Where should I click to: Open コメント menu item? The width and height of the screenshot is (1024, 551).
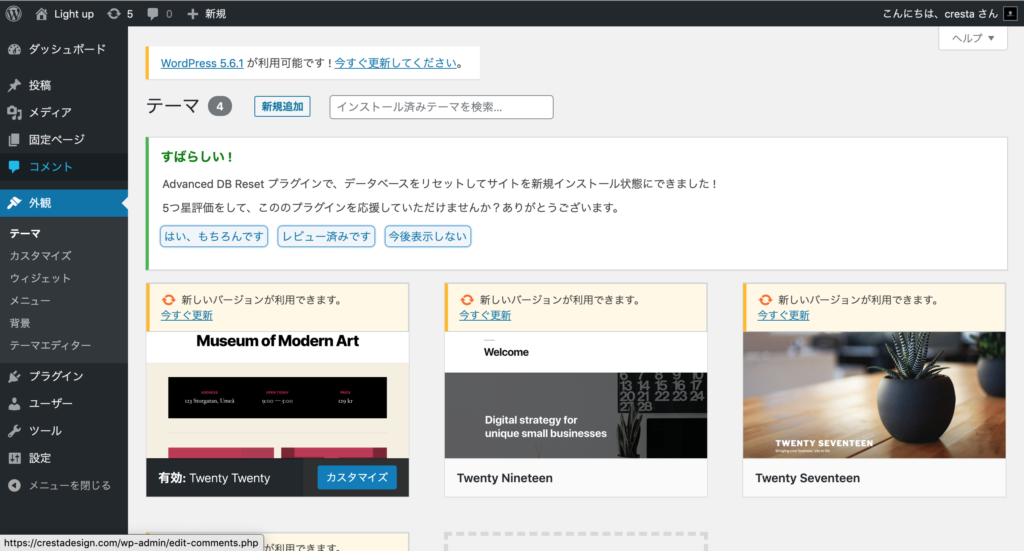coord(64,166)
